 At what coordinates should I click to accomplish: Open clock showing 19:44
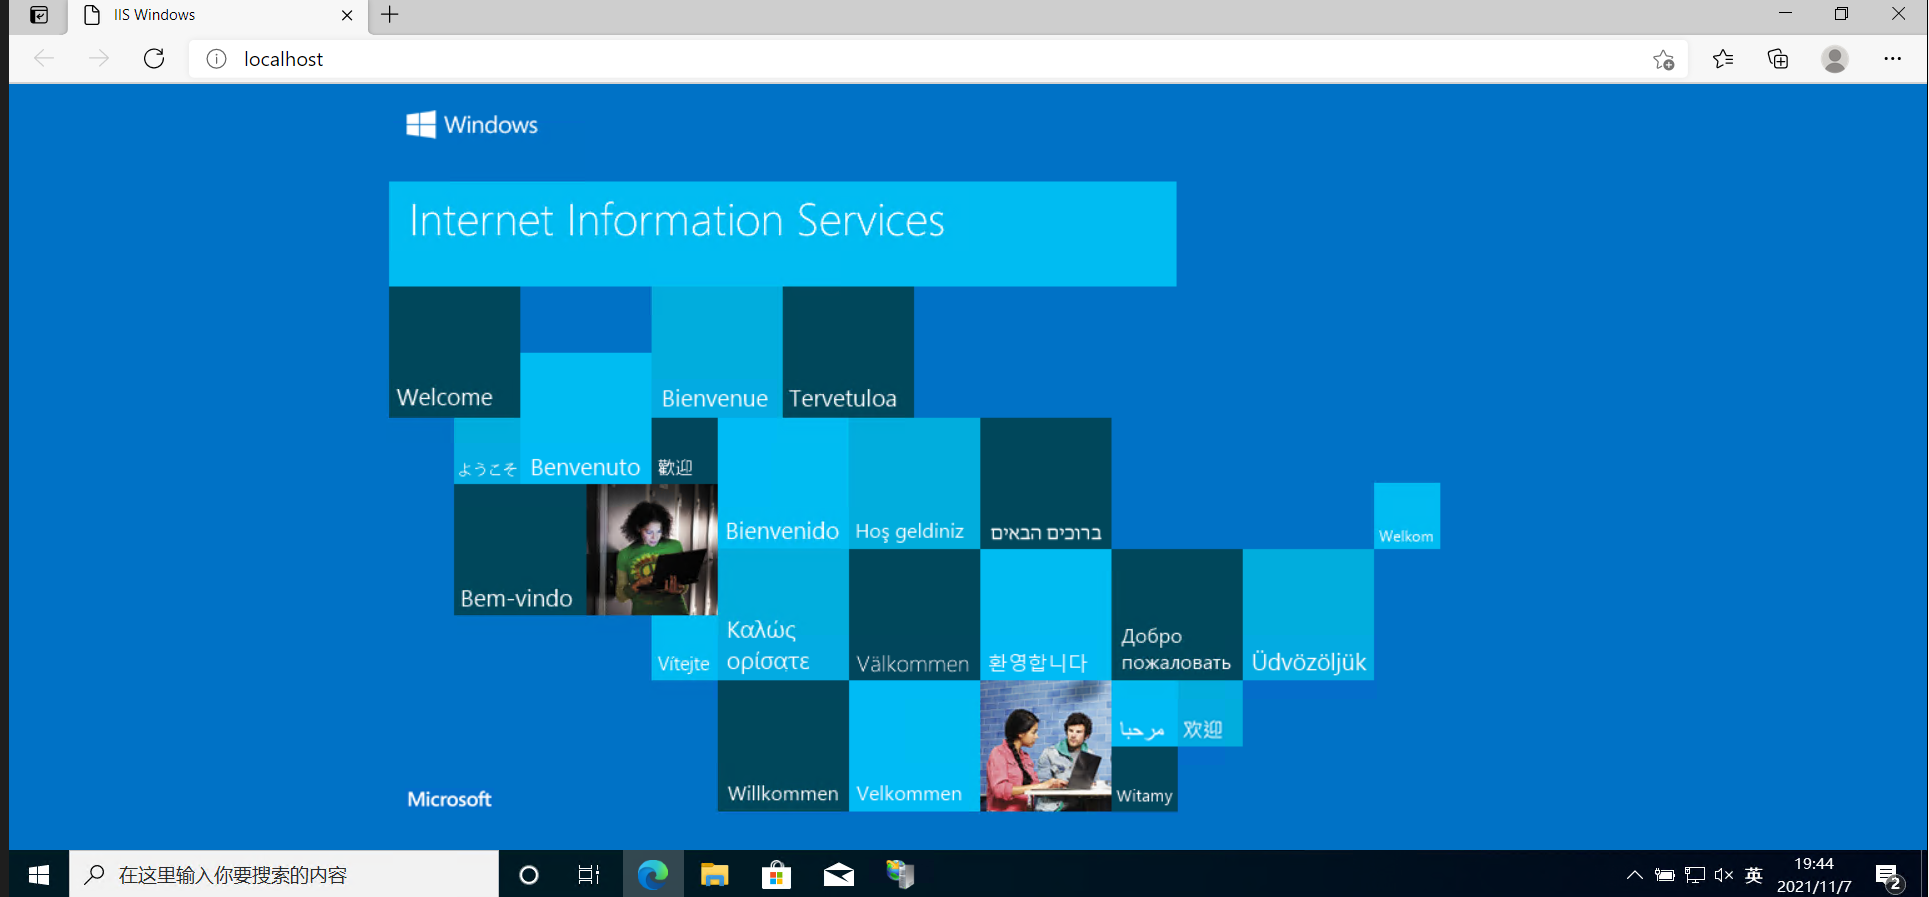[x=1814, y=875]
